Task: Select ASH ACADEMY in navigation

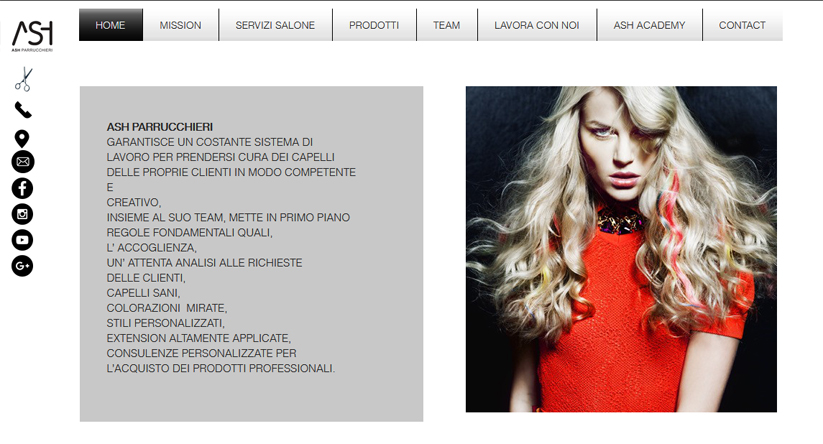Action: click(x=649, y=25)
